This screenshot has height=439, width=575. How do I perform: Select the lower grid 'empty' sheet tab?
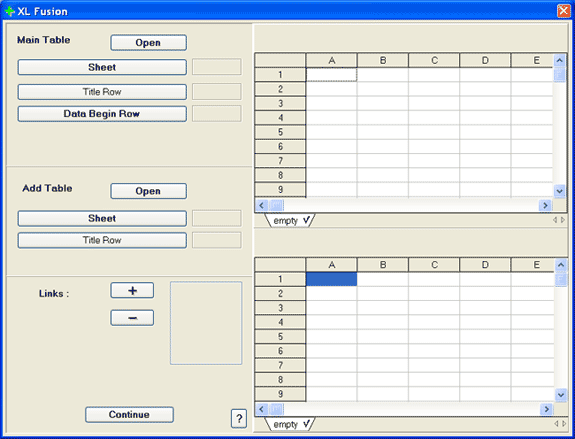point(290,424)
